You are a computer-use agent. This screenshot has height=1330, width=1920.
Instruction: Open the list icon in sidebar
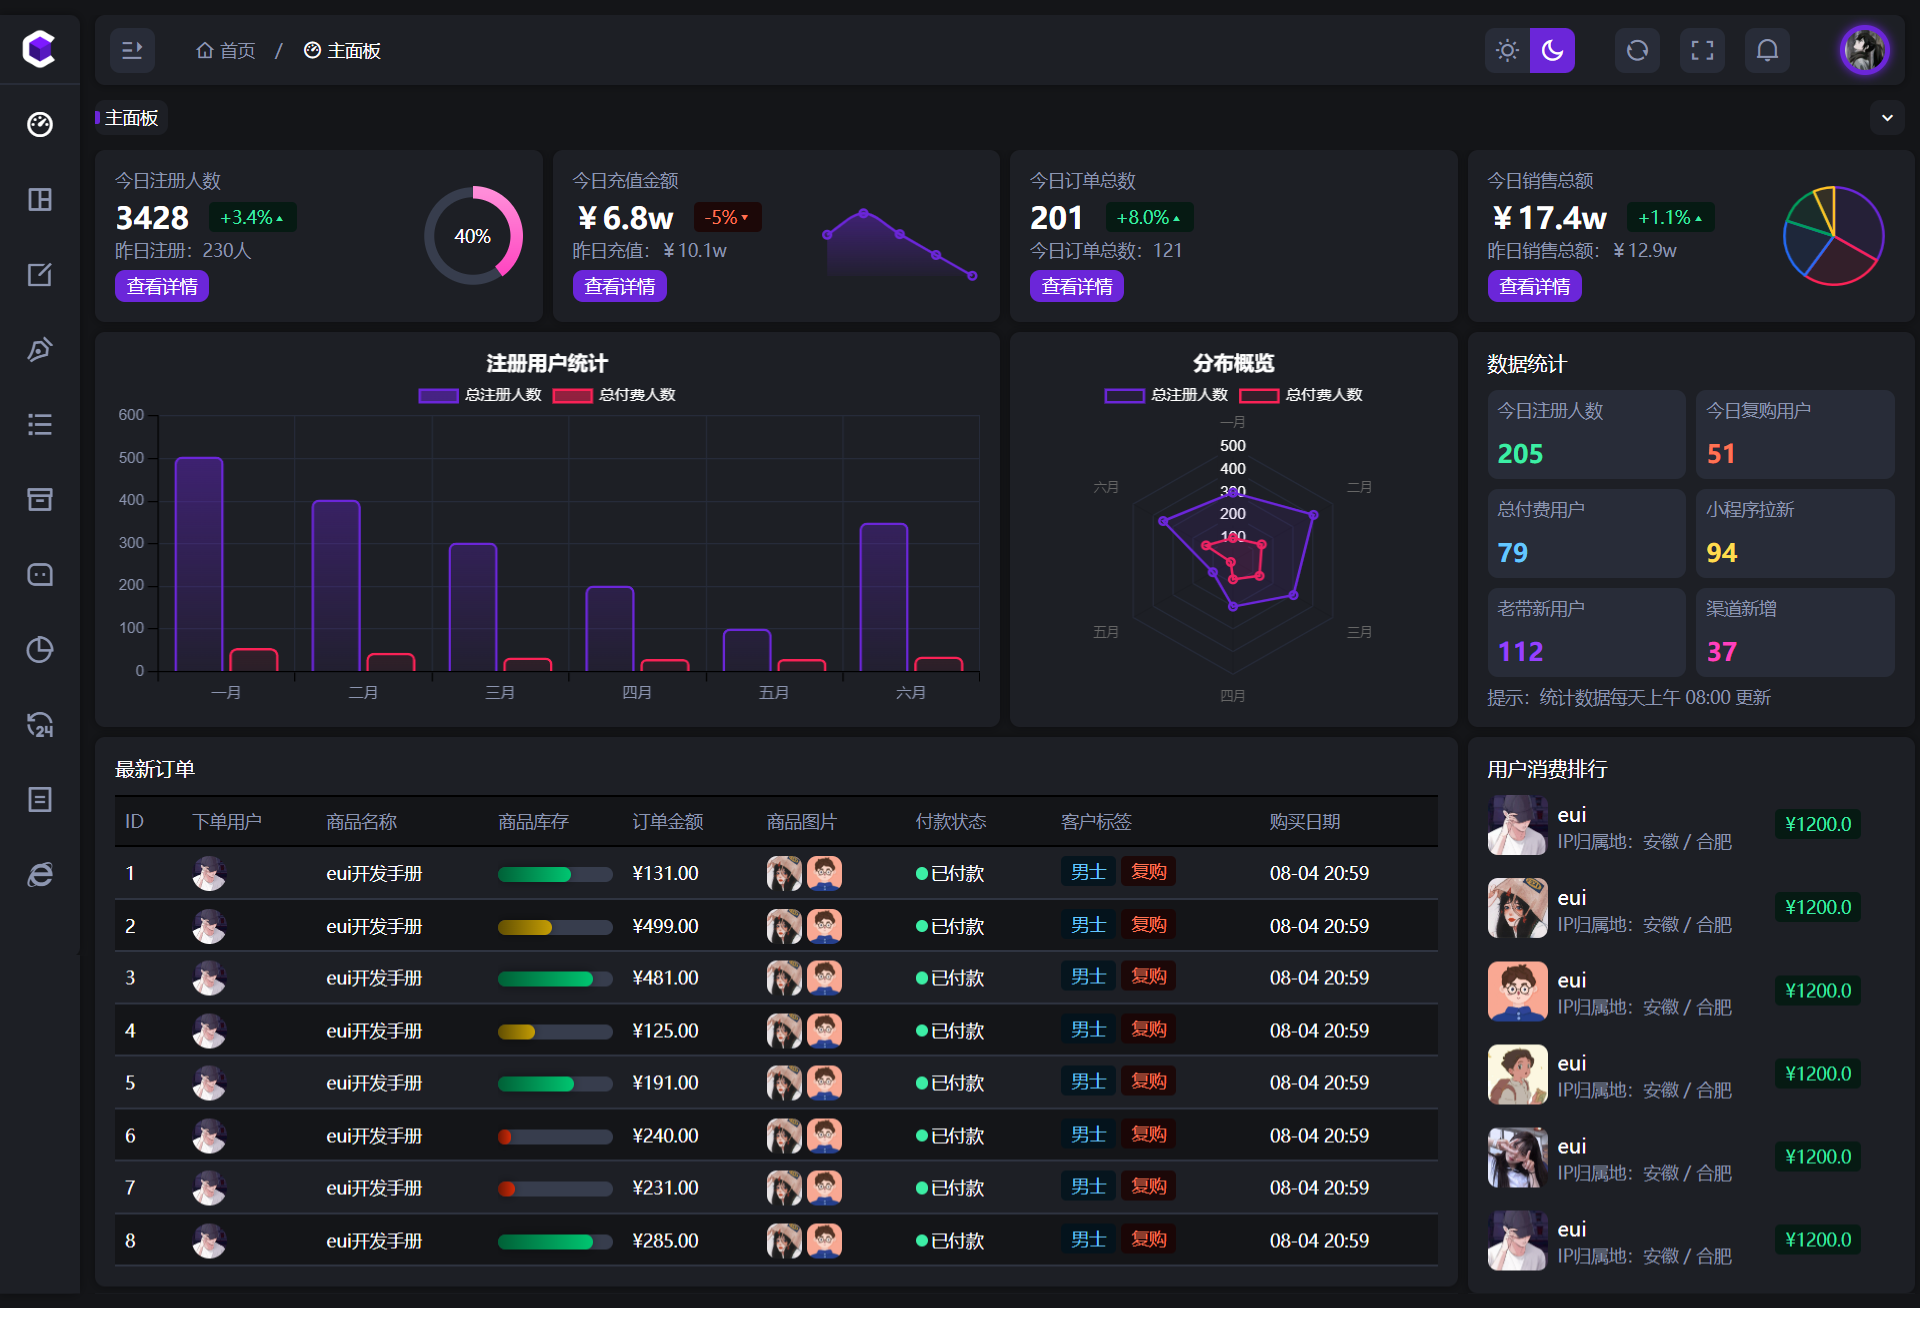coord(40,424)
